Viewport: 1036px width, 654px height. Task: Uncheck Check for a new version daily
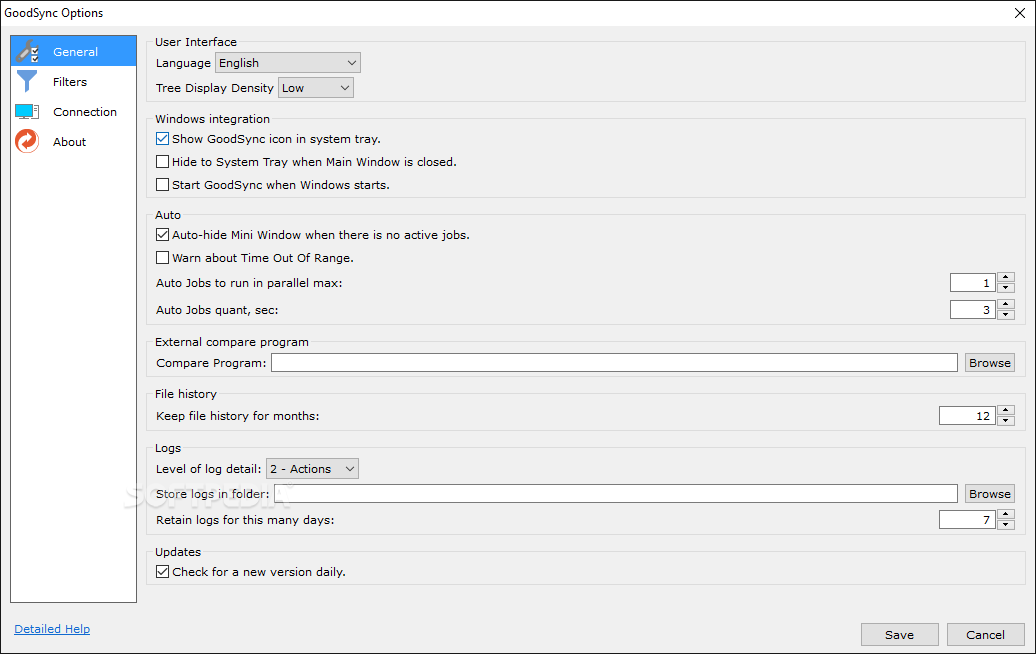click(x=163, y=571)
